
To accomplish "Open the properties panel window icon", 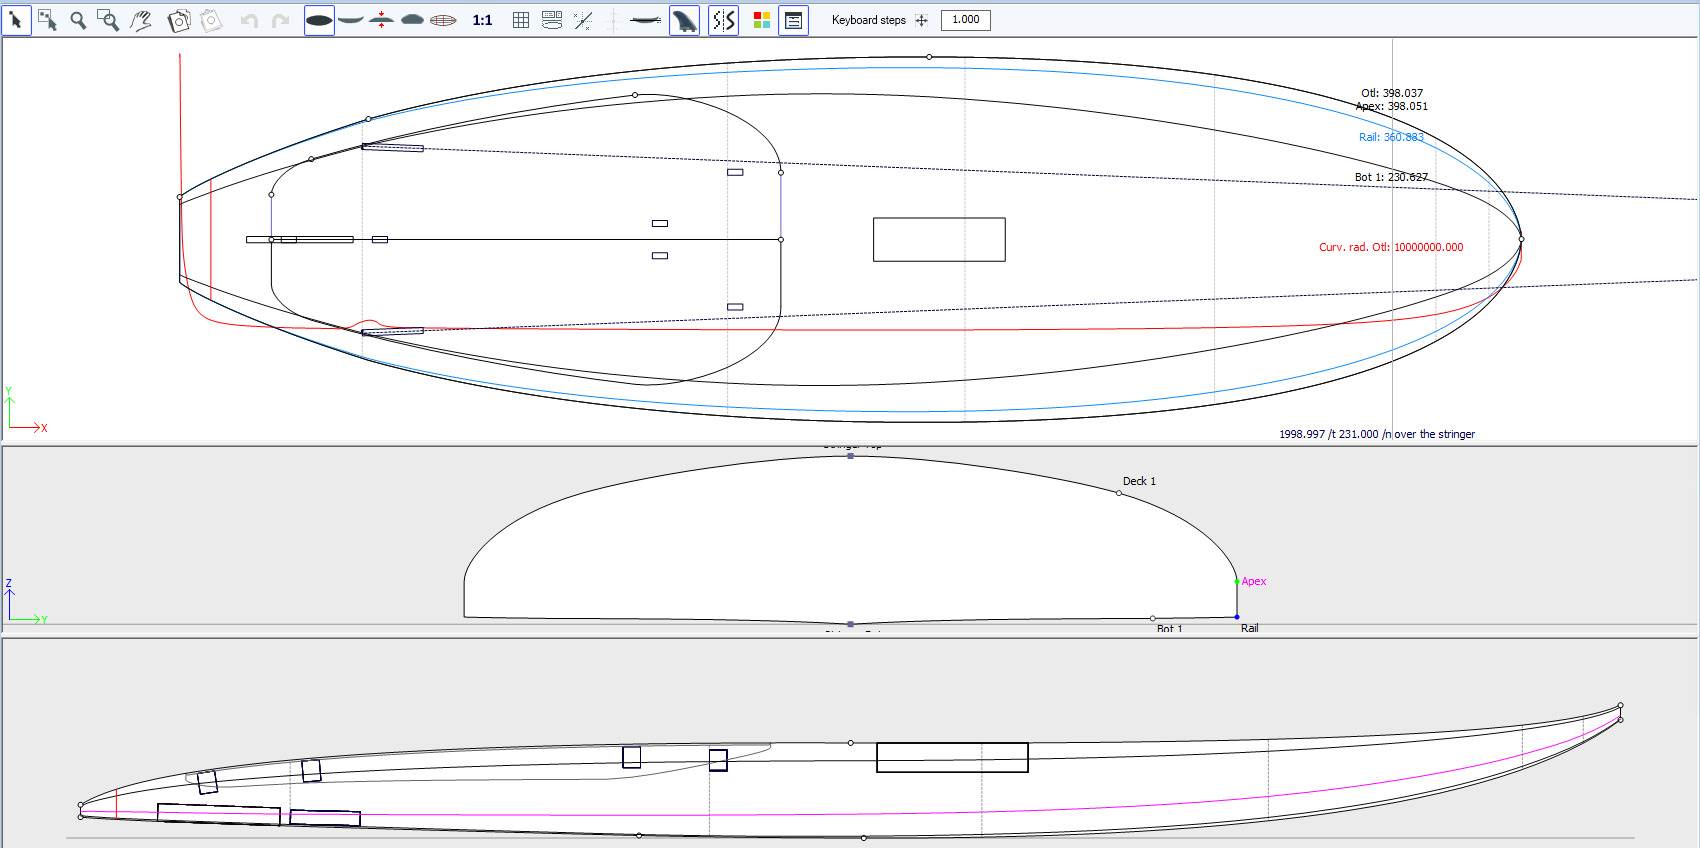I will tap(794, 20).
